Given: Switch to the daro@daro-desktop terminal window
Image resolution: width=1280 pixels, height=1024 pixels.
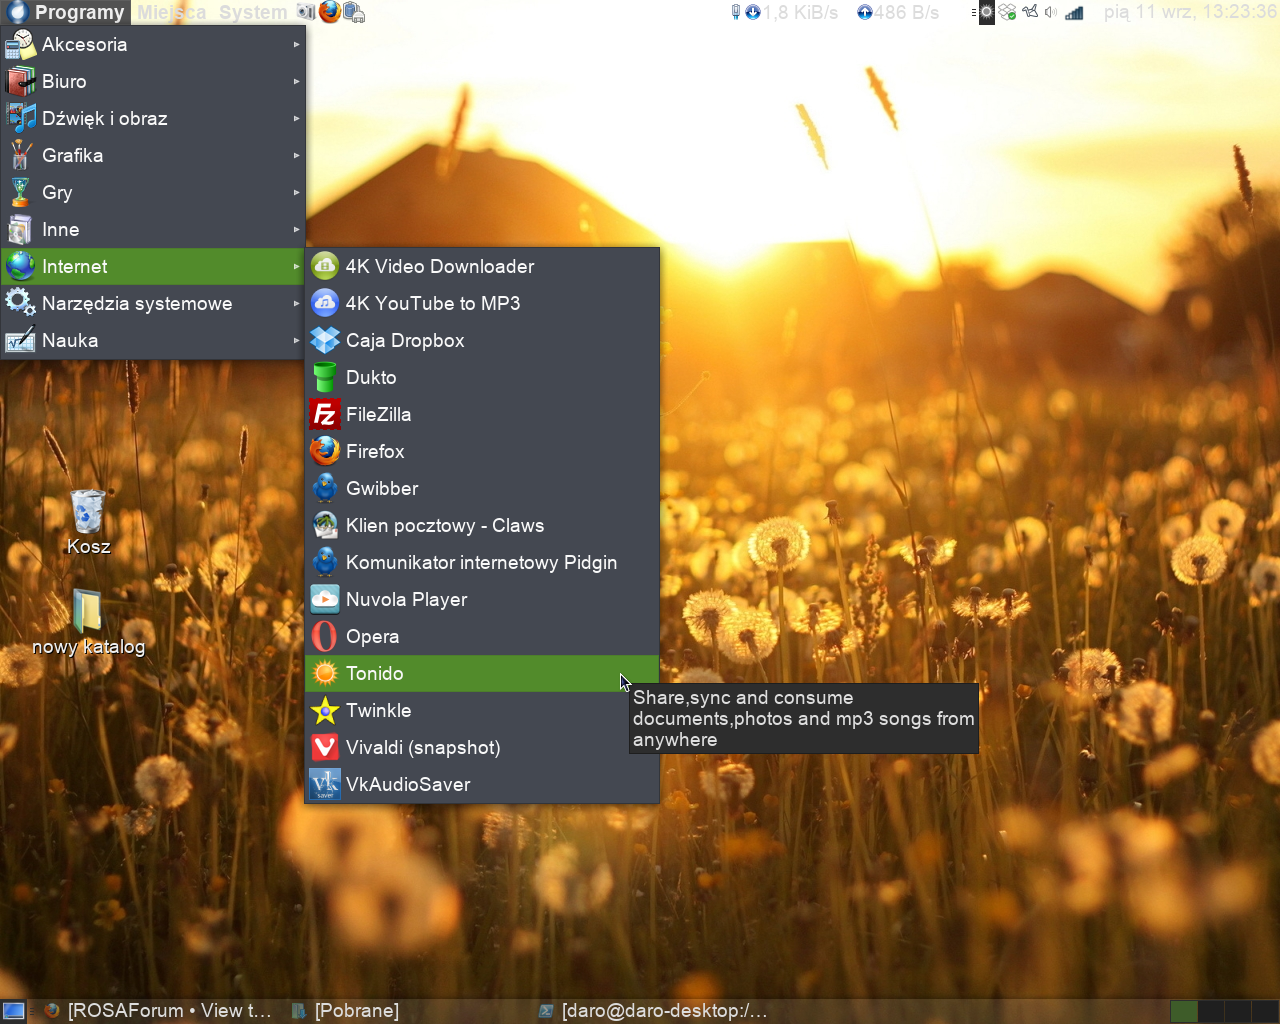Looking at the screenshot, I should pyautogui.click(x=655, y=1011).
